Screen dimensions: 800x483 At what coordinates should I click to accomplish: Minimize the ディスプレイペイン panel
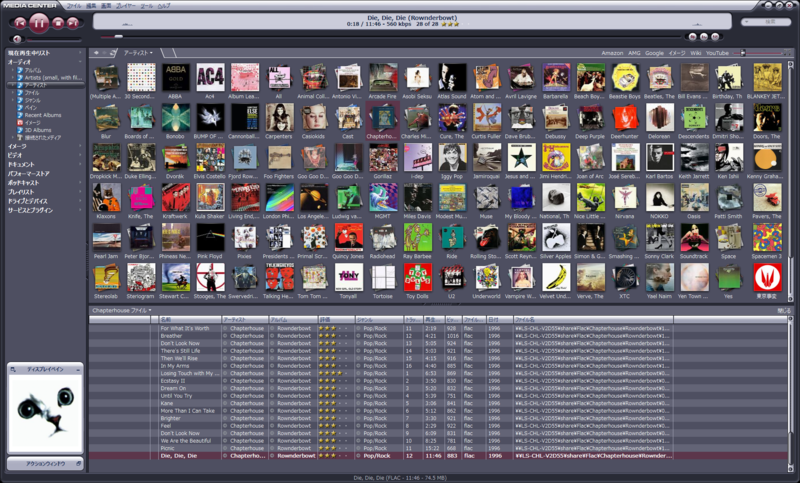click(78, 369)
